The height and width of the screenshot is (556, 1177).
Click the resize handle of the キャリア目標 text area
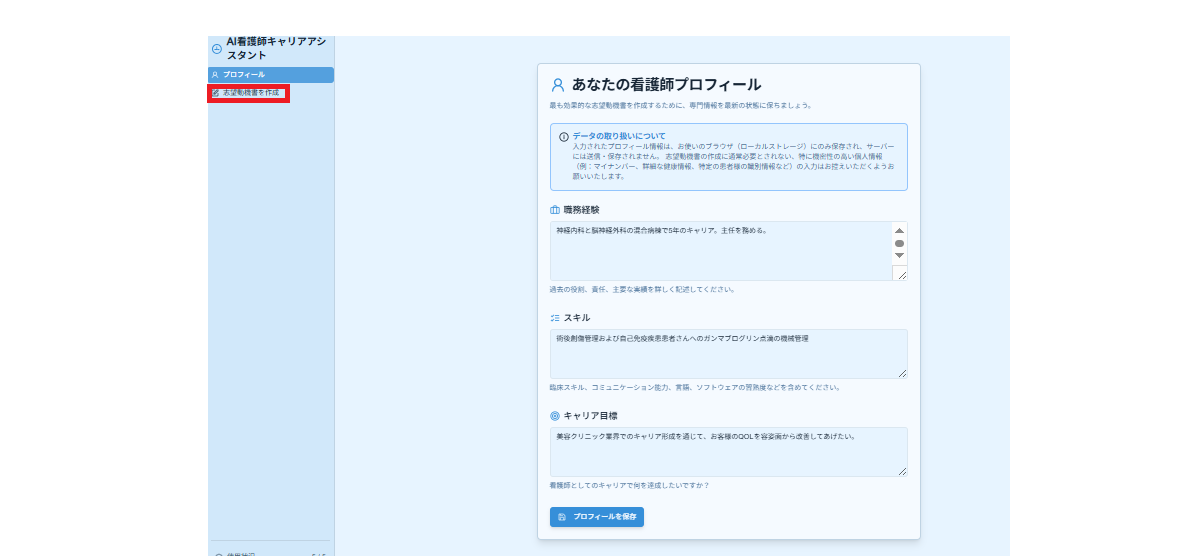[x=902, y=471]
